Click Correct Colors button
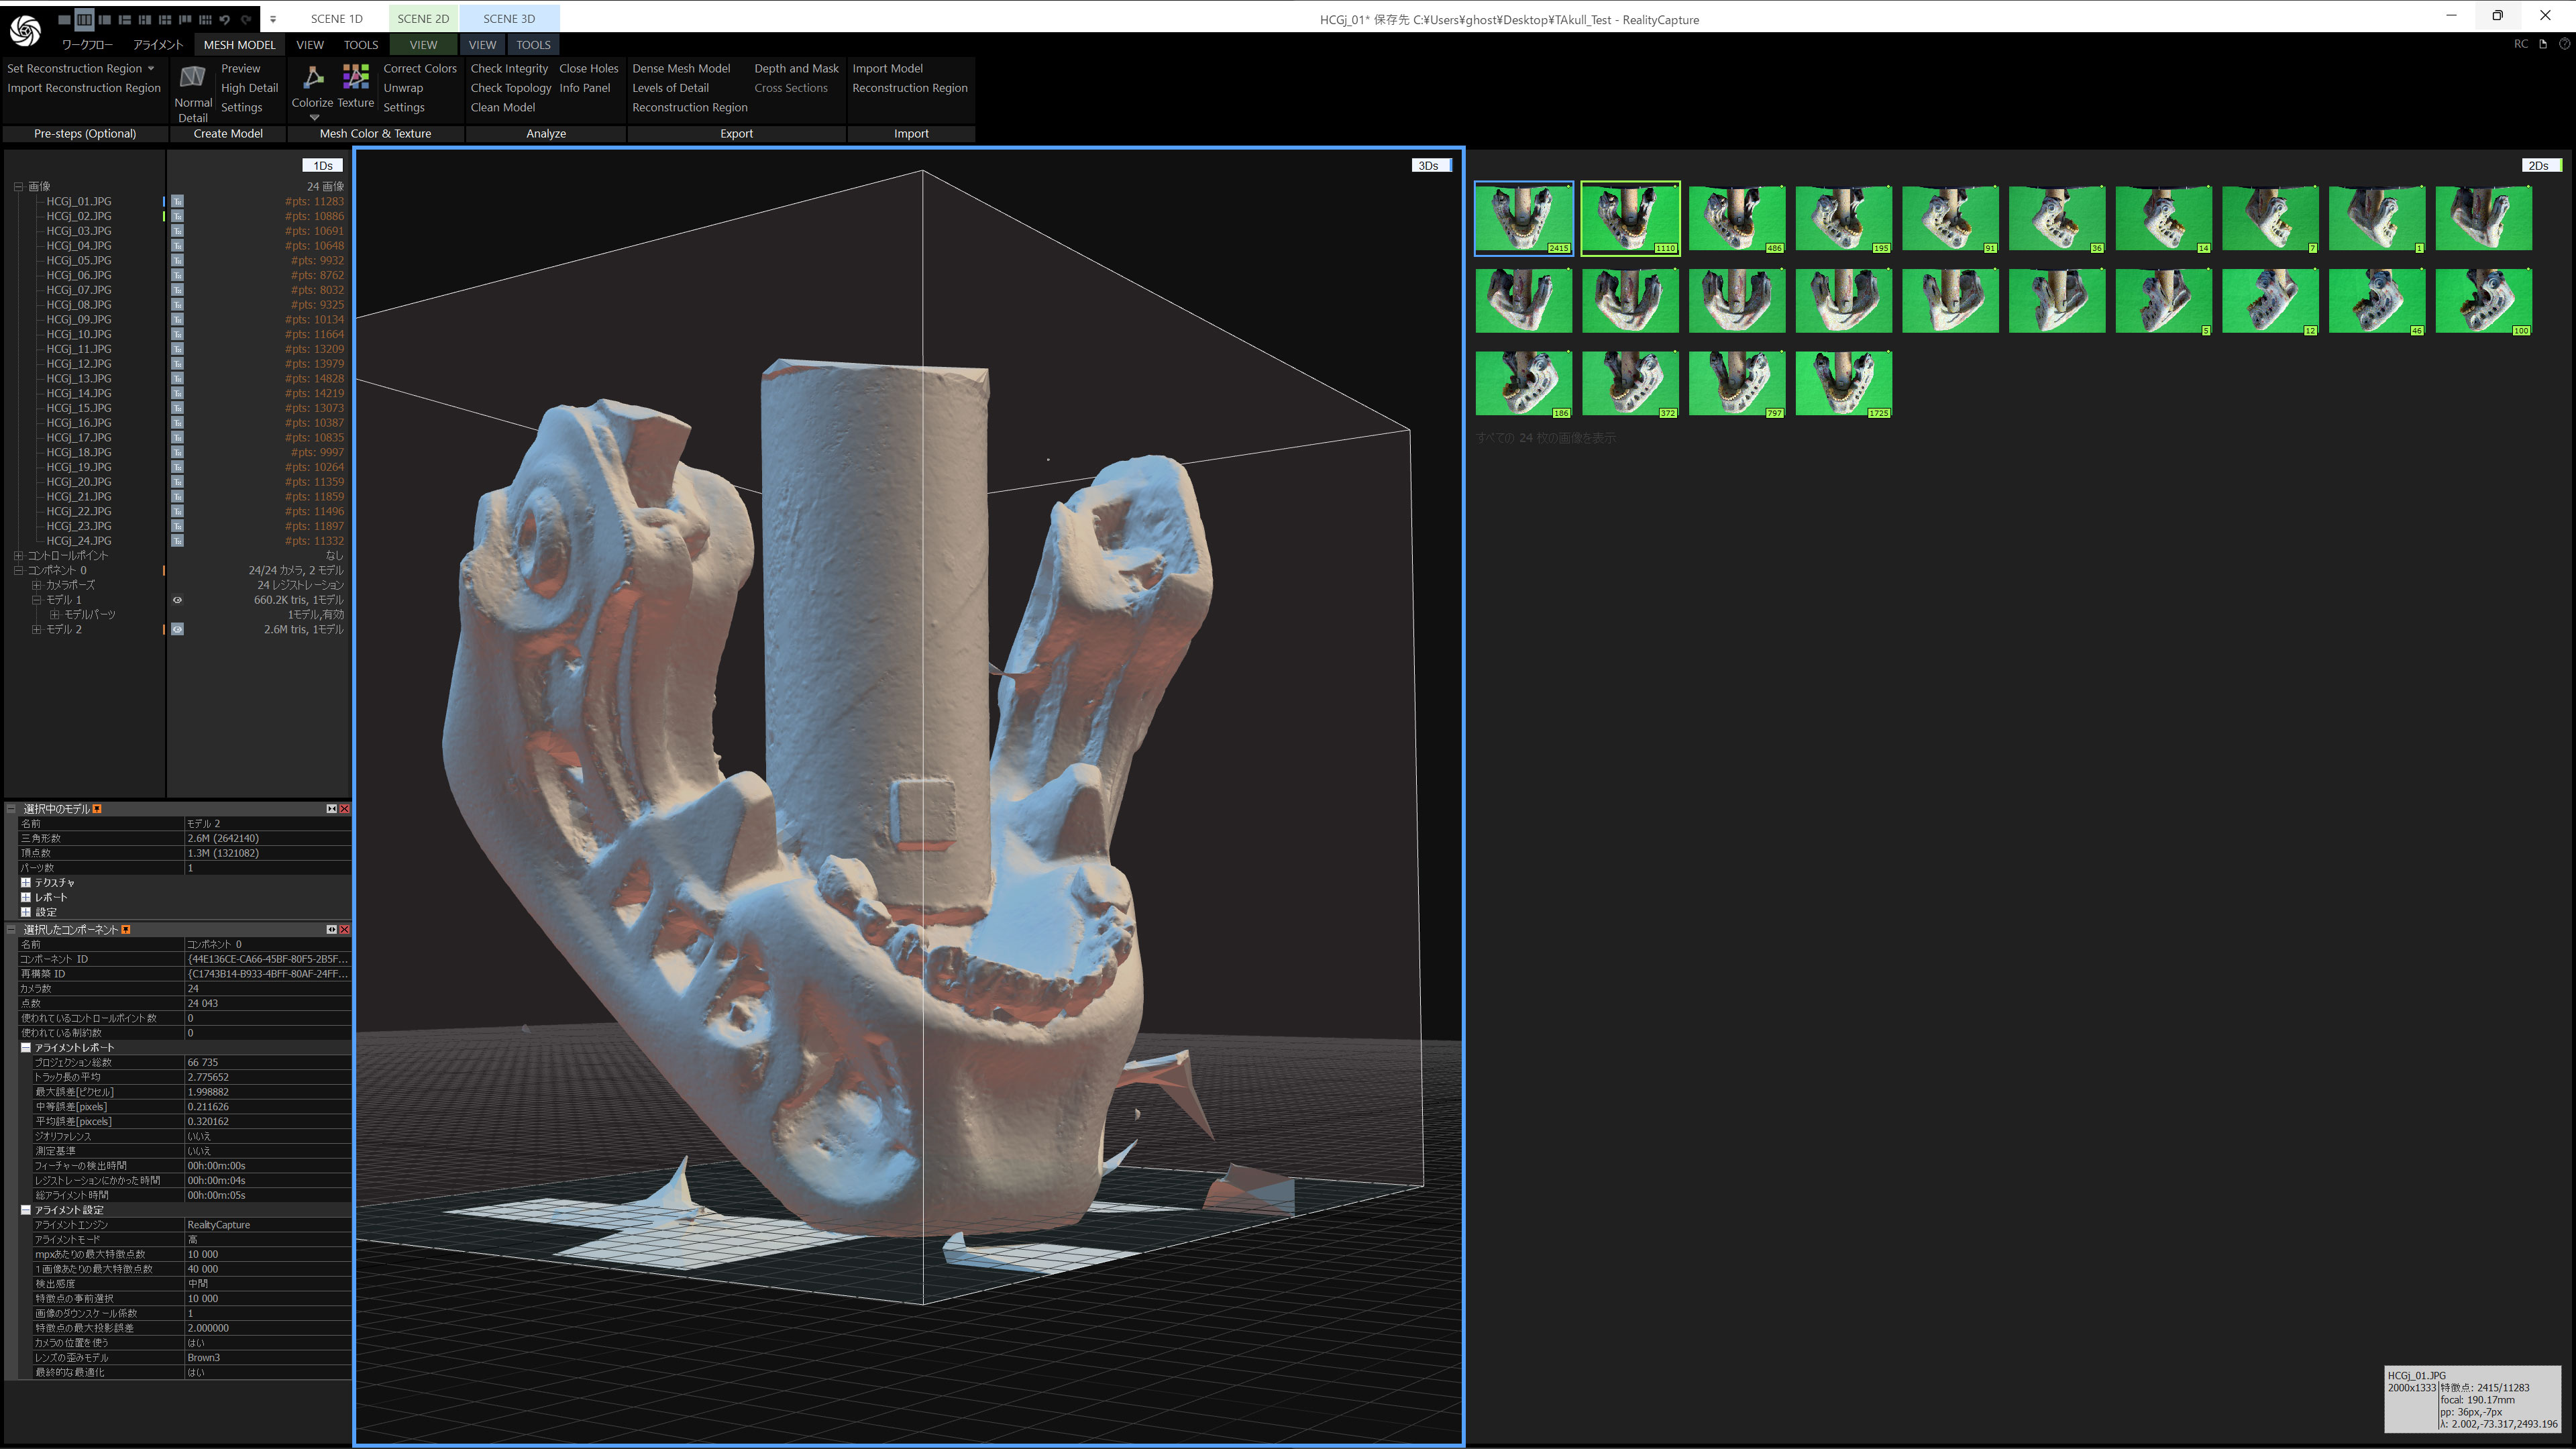This screenshot has width=2576, height=1449. pos(420,68)
